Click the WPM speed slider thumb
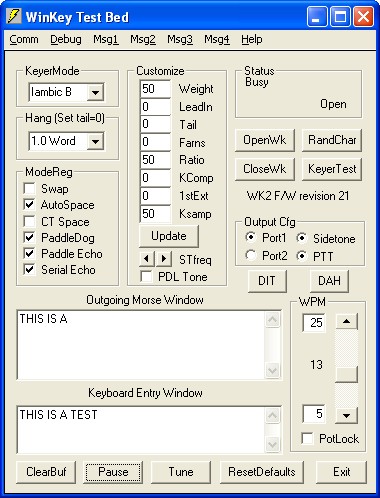 click(346, 374)
